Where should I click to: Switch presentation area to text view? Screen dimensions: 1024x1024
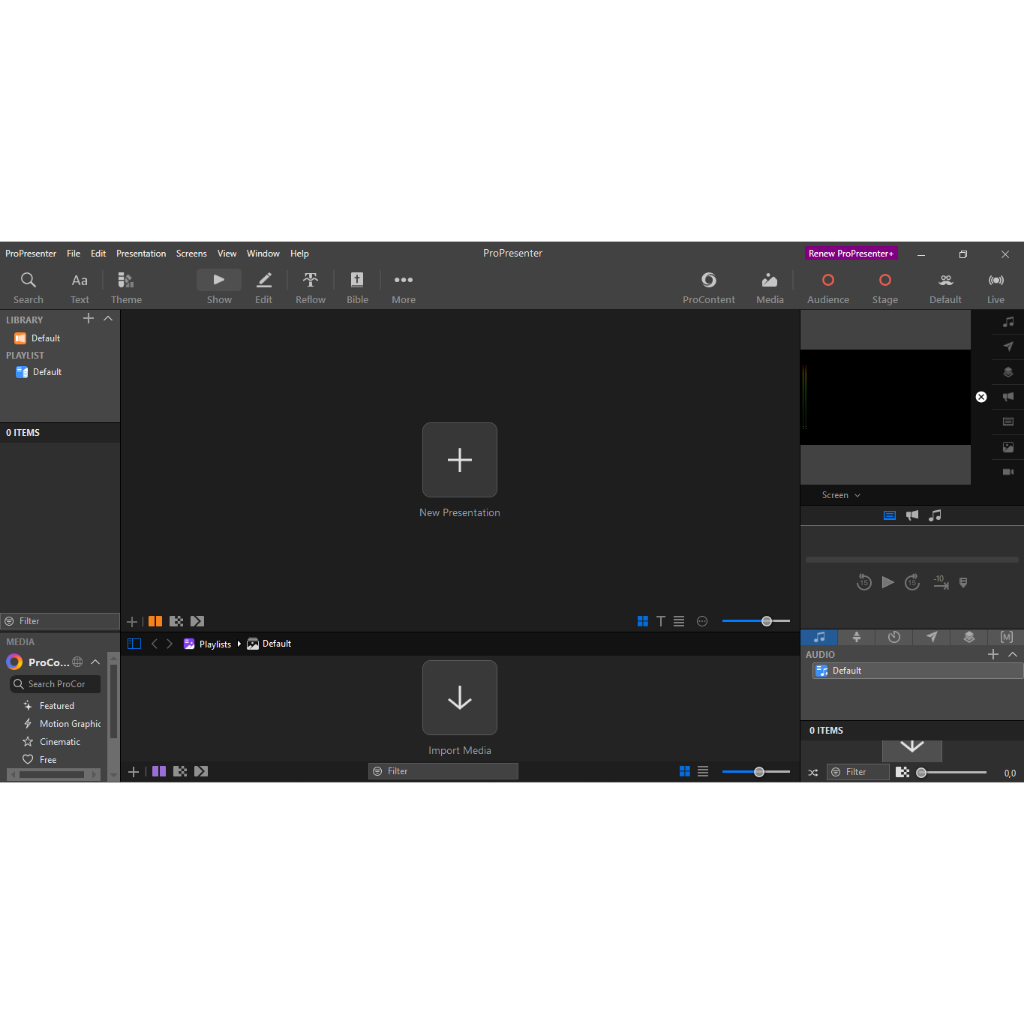[661, 622]
